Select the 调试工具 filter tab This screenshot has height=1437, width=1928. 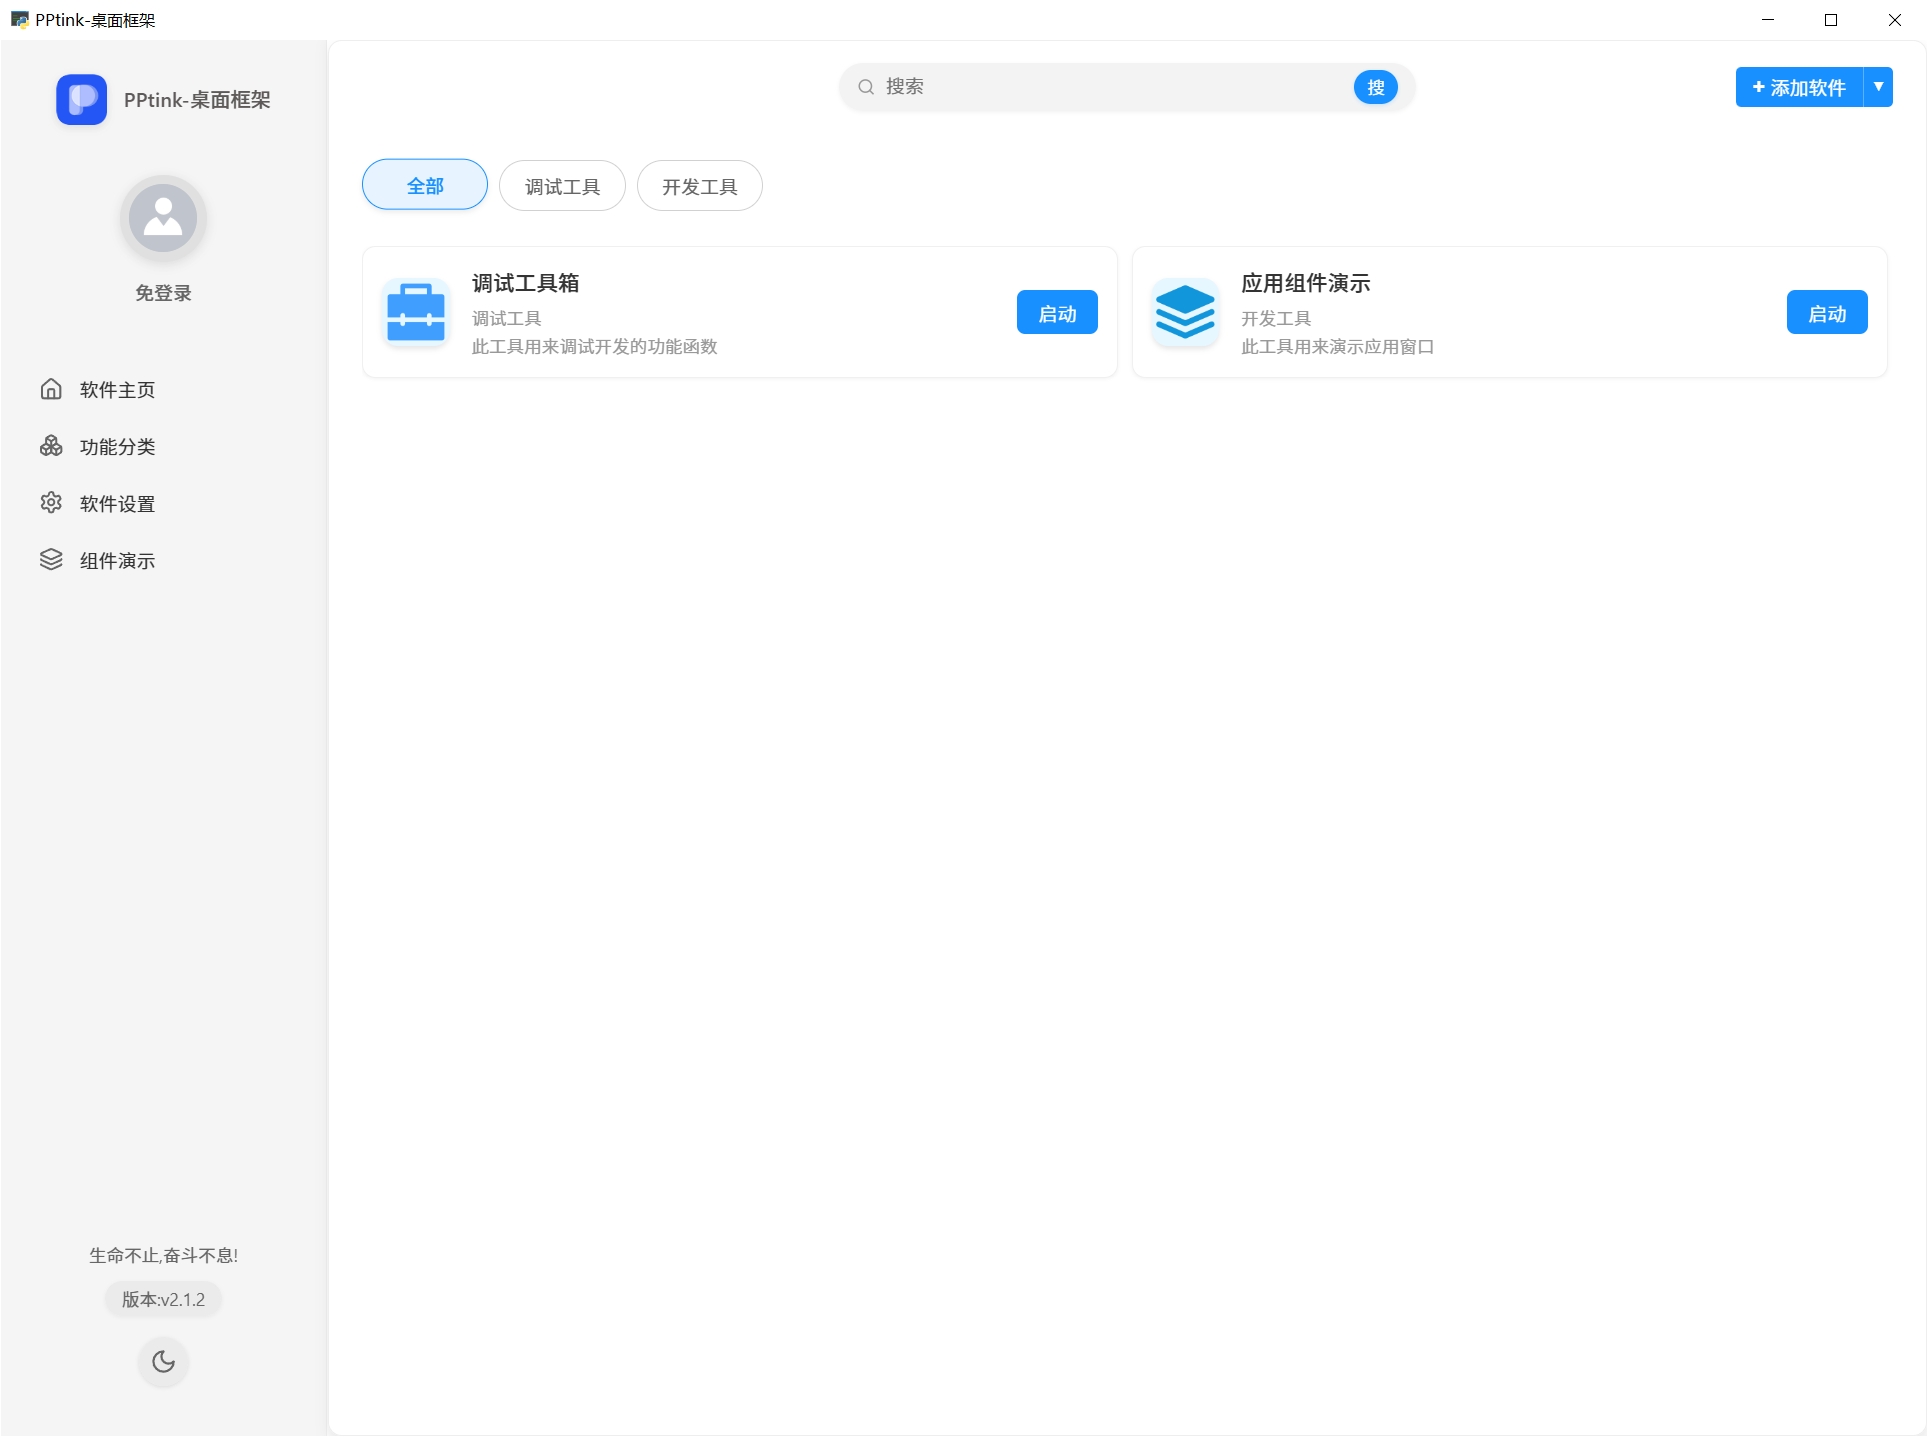[x=562, y=186]
